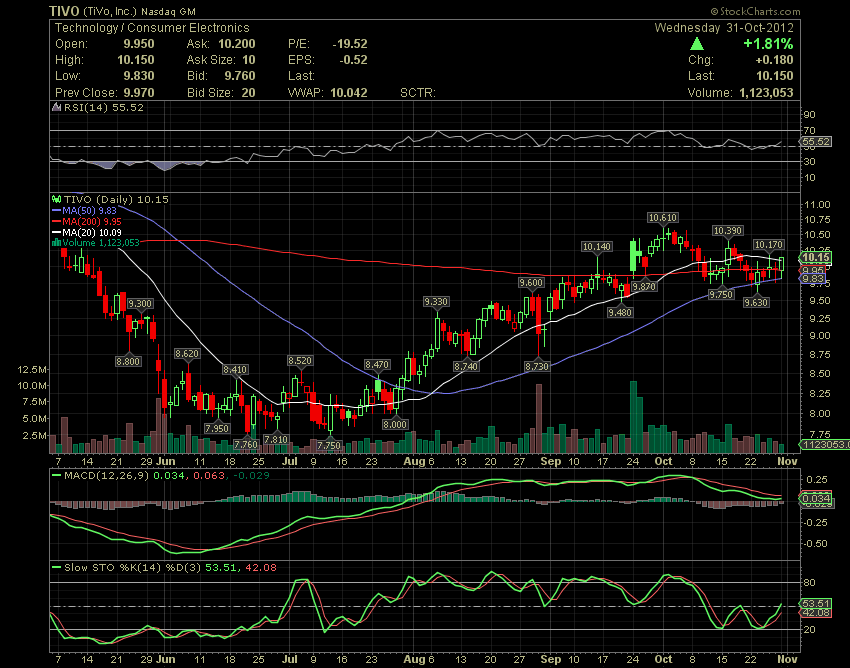Click the Technology / Consumer Electronics sector label
This screenshot has height=668, width=850.
click(152, 28)
